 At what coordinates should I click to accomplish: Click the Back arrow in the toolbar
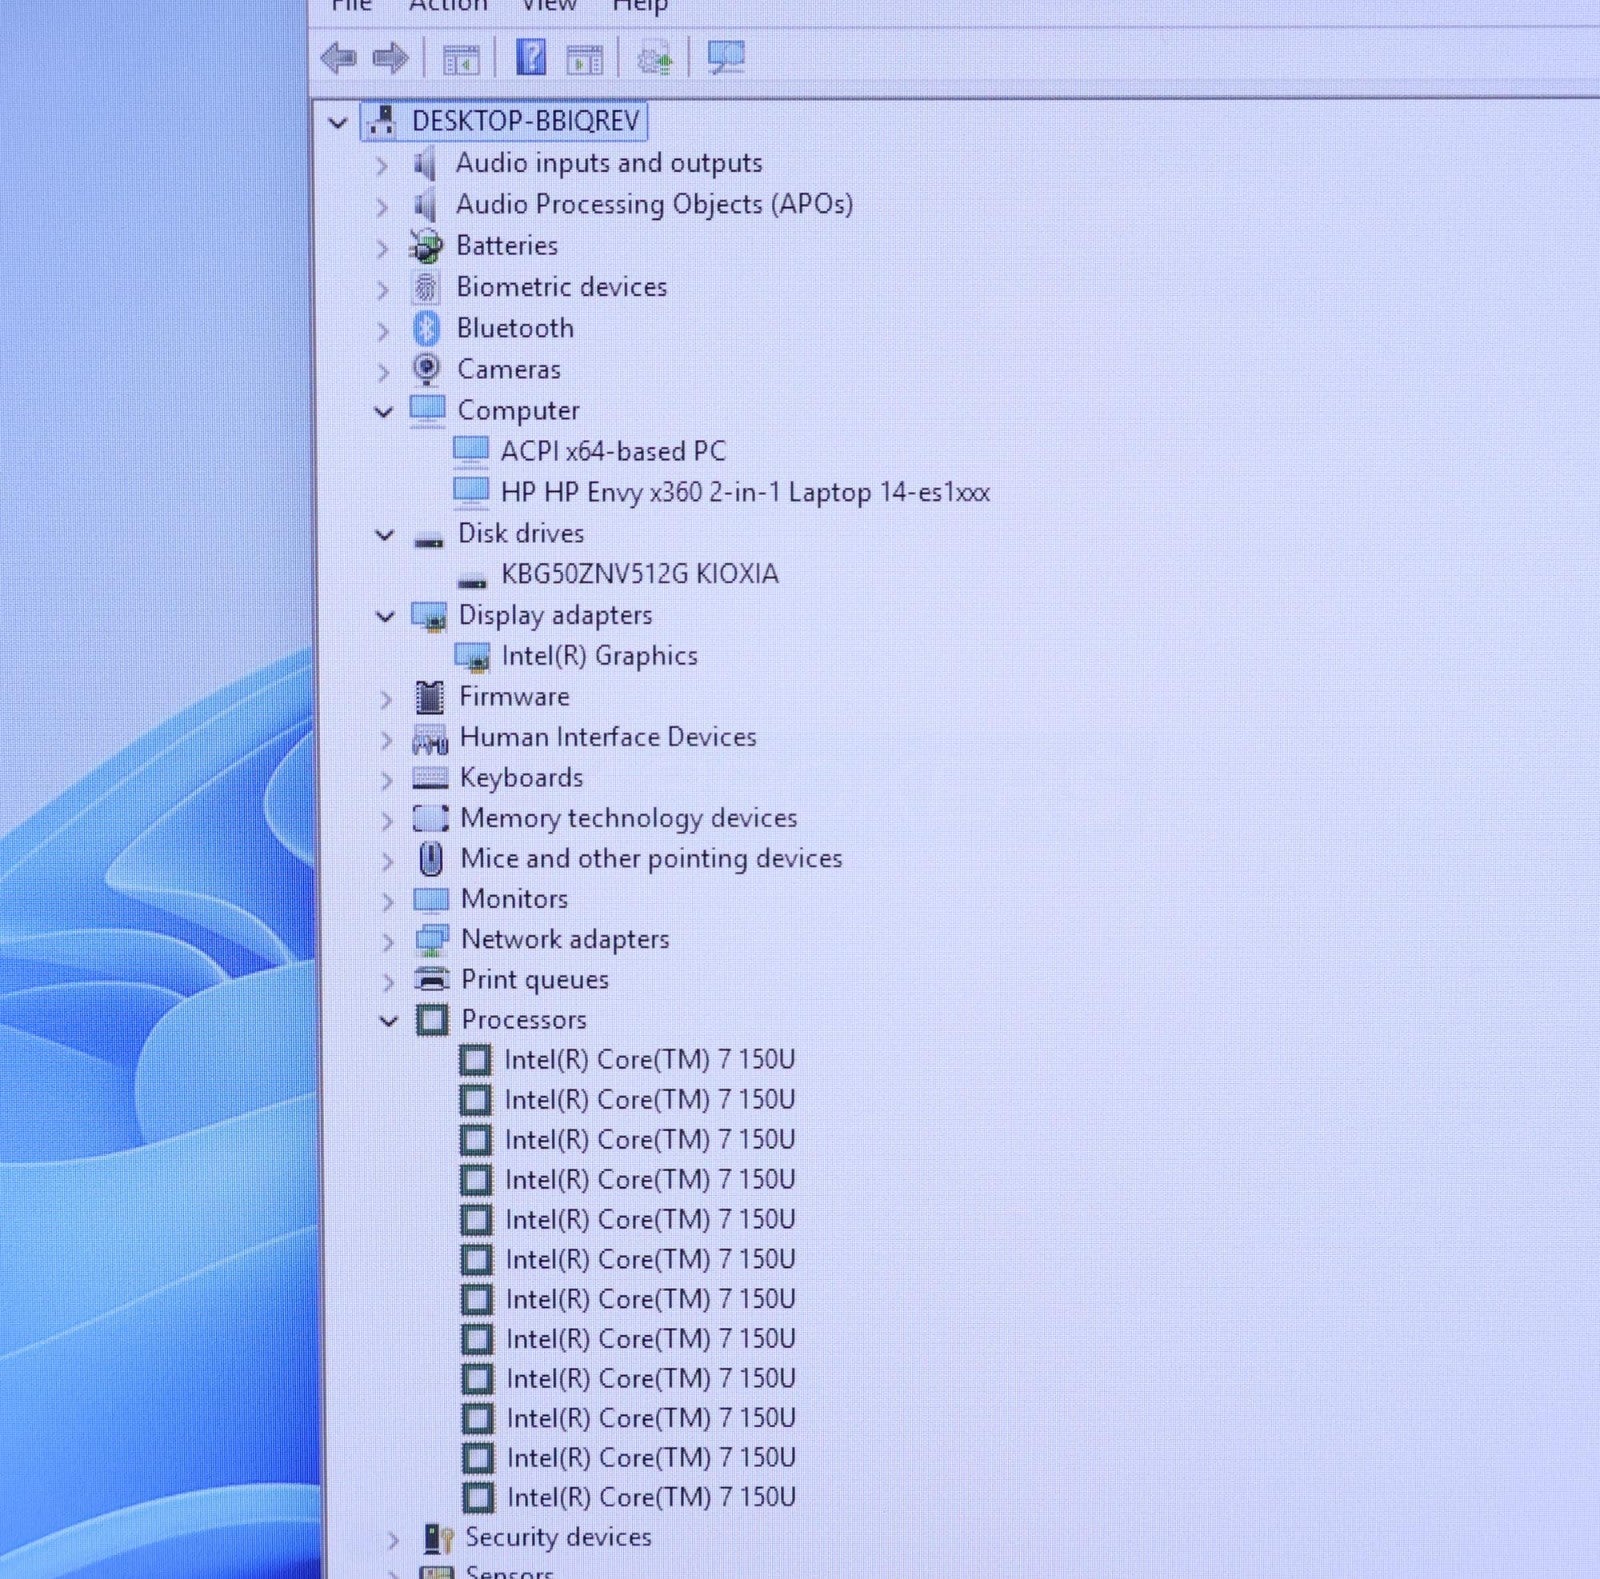pyautogui.click(x=339, y=58)
